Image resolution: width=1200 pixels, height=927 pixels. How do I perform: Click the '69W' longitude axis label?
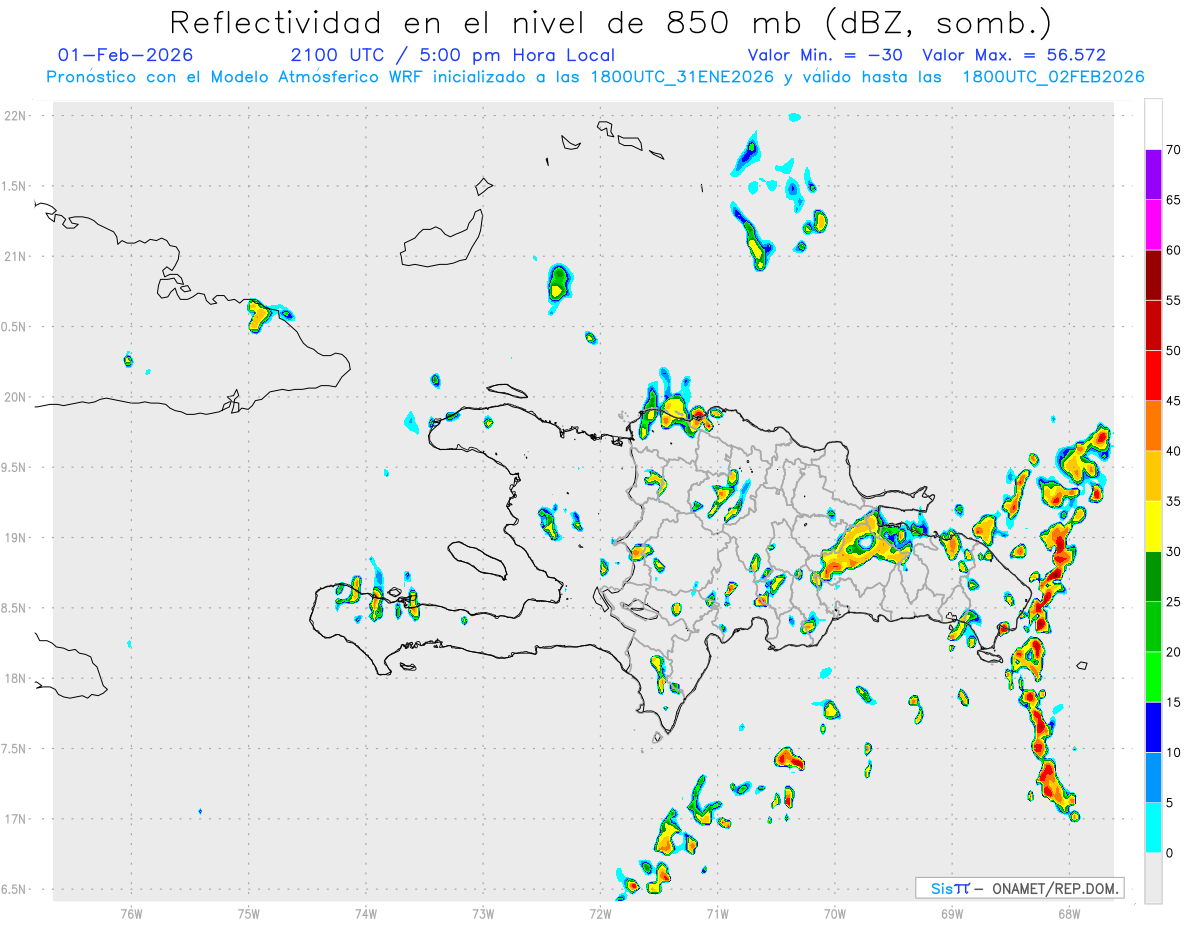click(x=952, y=913)
